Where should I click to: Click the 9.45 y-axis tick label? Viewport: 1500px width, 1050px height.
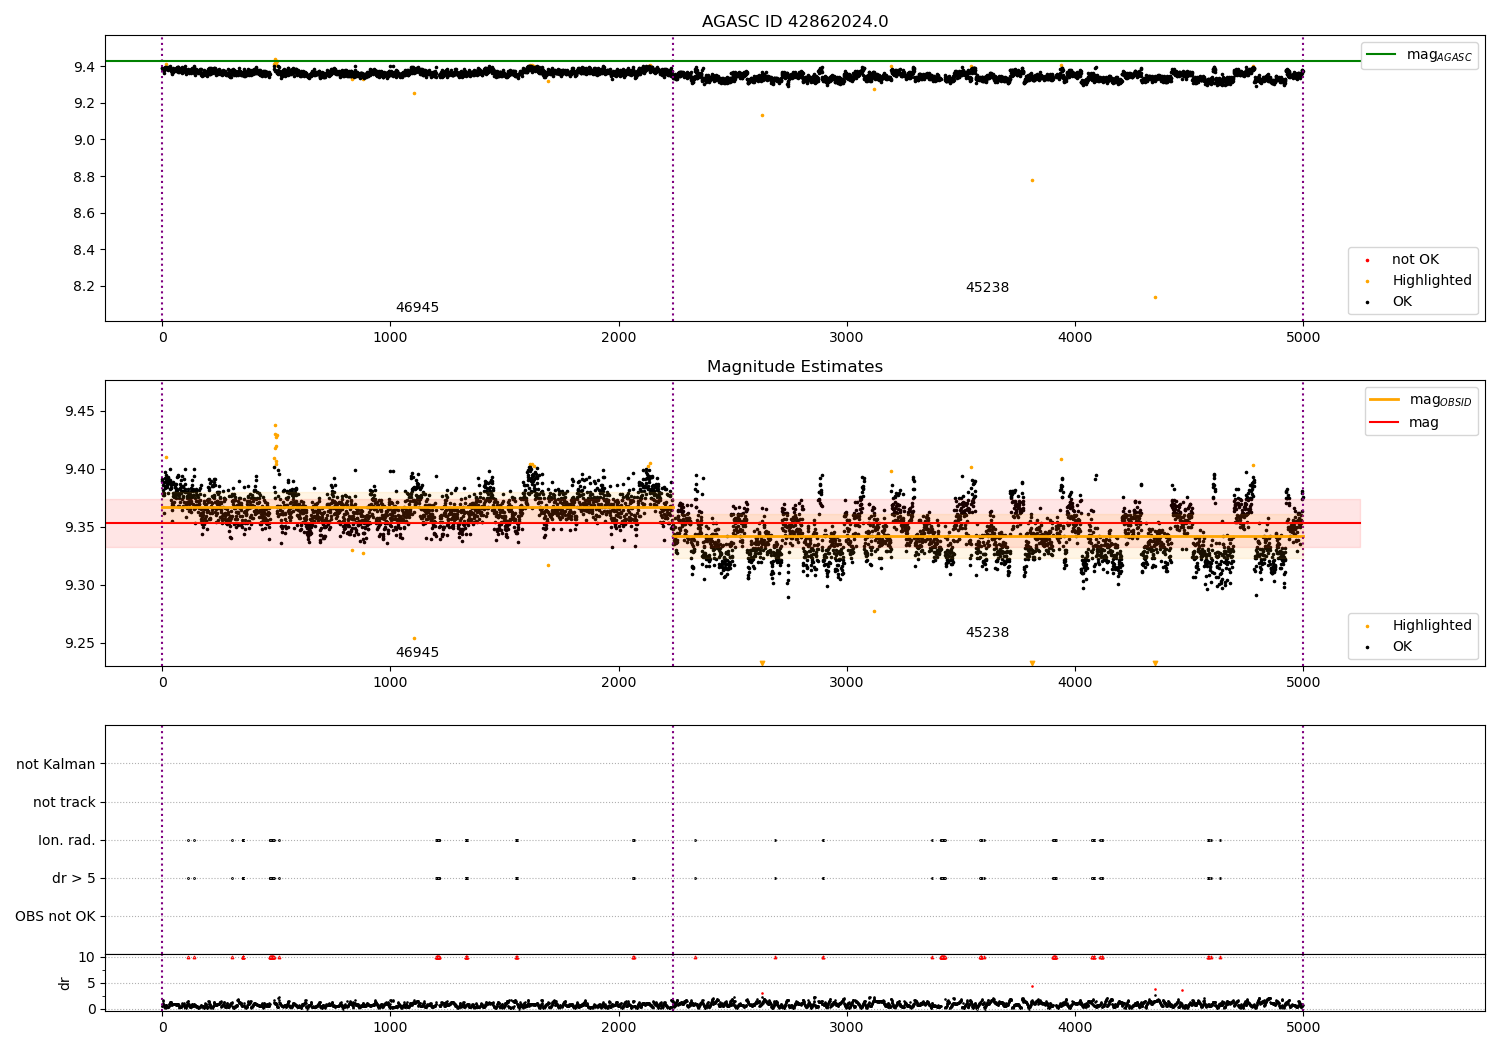80,412
